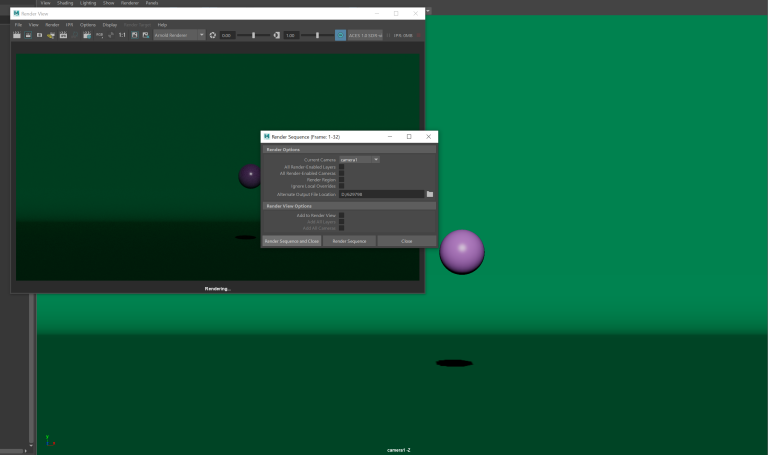Enable All Render-Enabled Layers checkbox

341,166
